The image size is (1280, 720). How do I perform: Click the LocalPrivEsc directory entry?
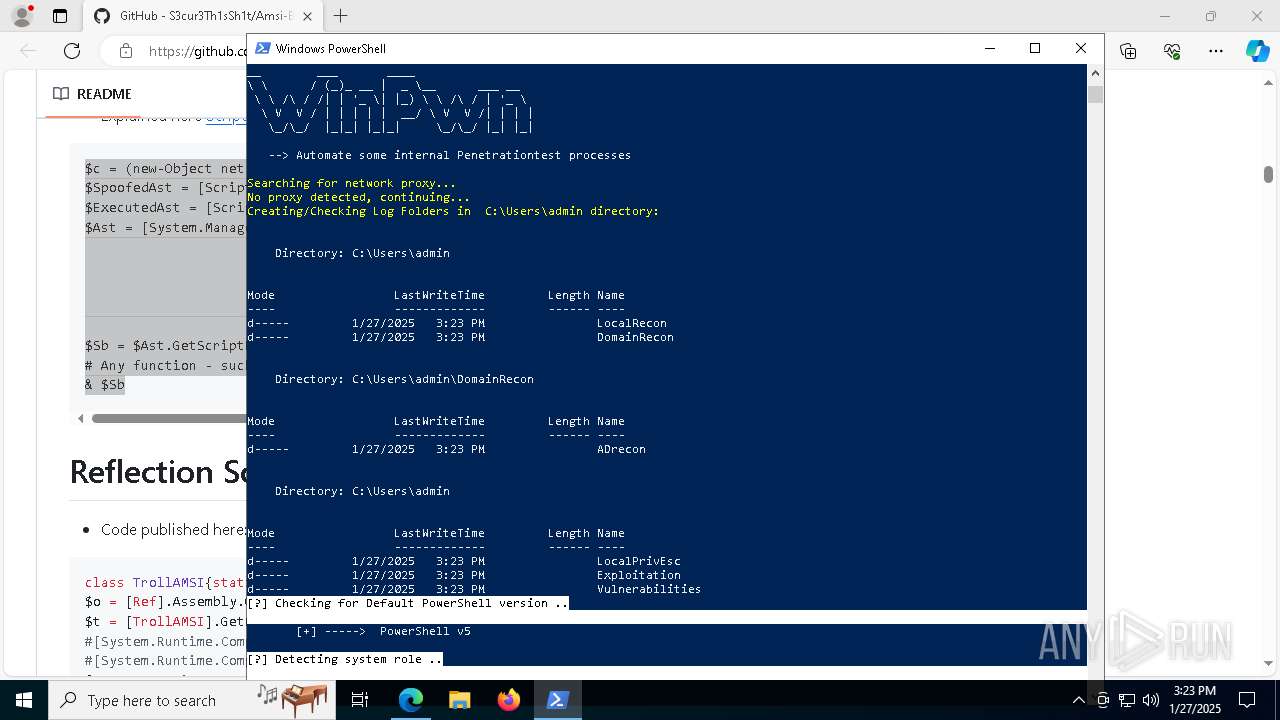pyautogui.click(x=638, y=561)
